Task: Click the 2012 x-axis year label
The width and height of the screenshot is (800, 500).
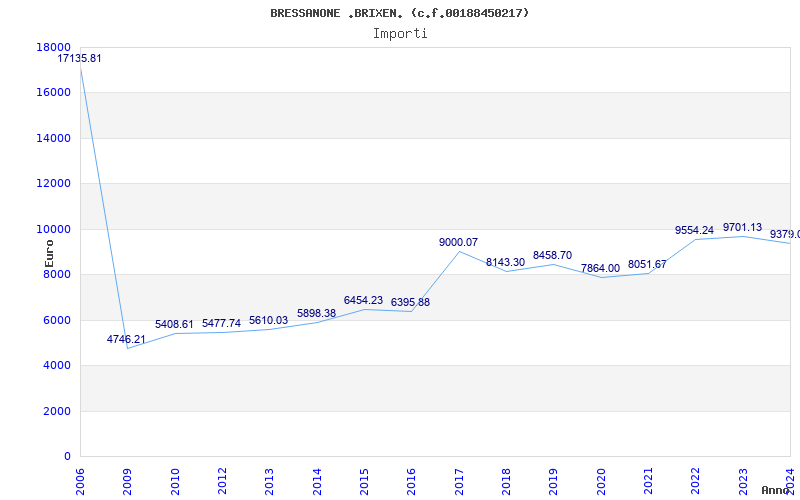Action: click(222, 482)
